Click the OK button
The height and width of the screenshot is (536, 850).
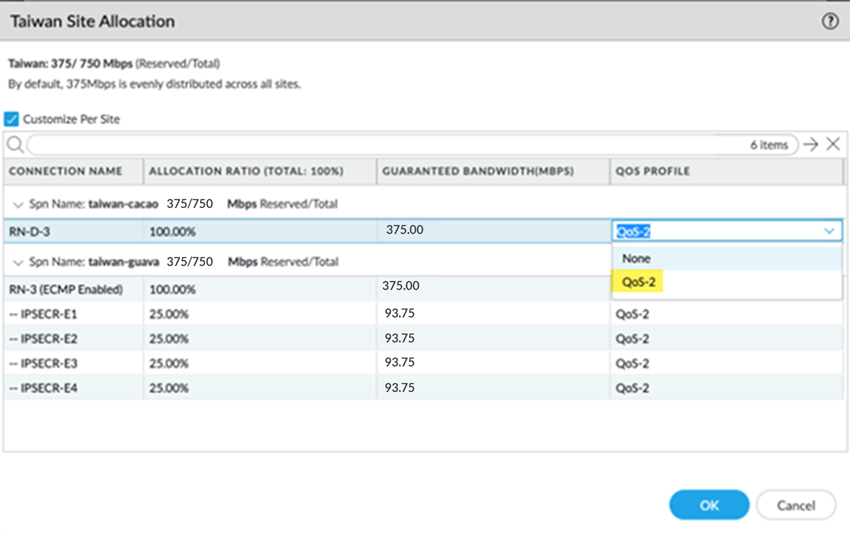709,505
